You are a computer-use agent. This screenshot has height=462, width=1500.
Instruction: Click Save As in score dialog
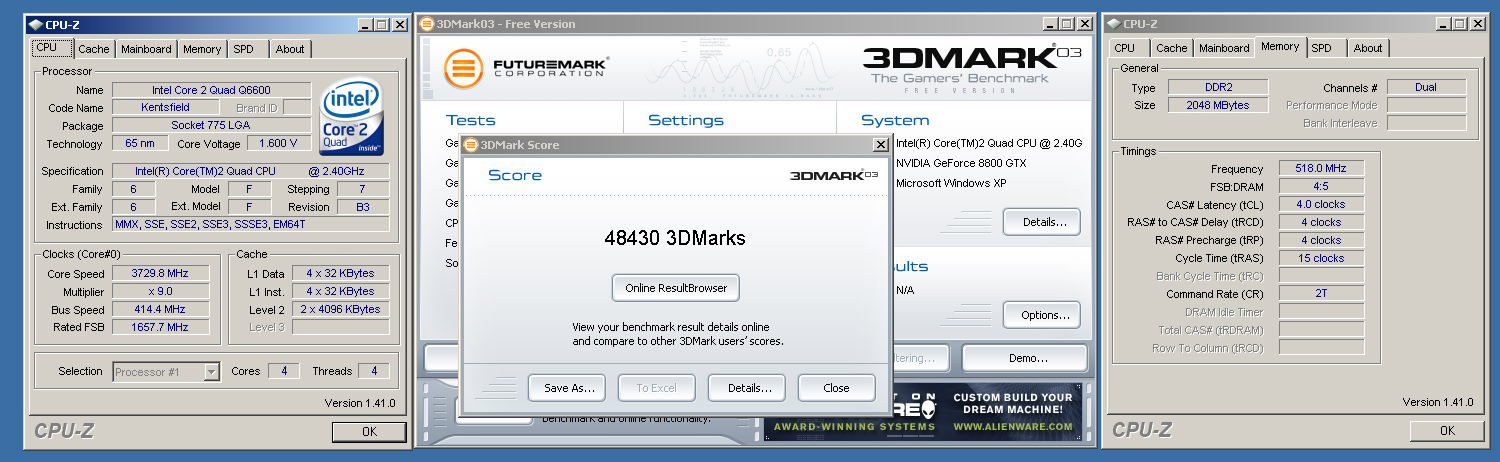569,388
